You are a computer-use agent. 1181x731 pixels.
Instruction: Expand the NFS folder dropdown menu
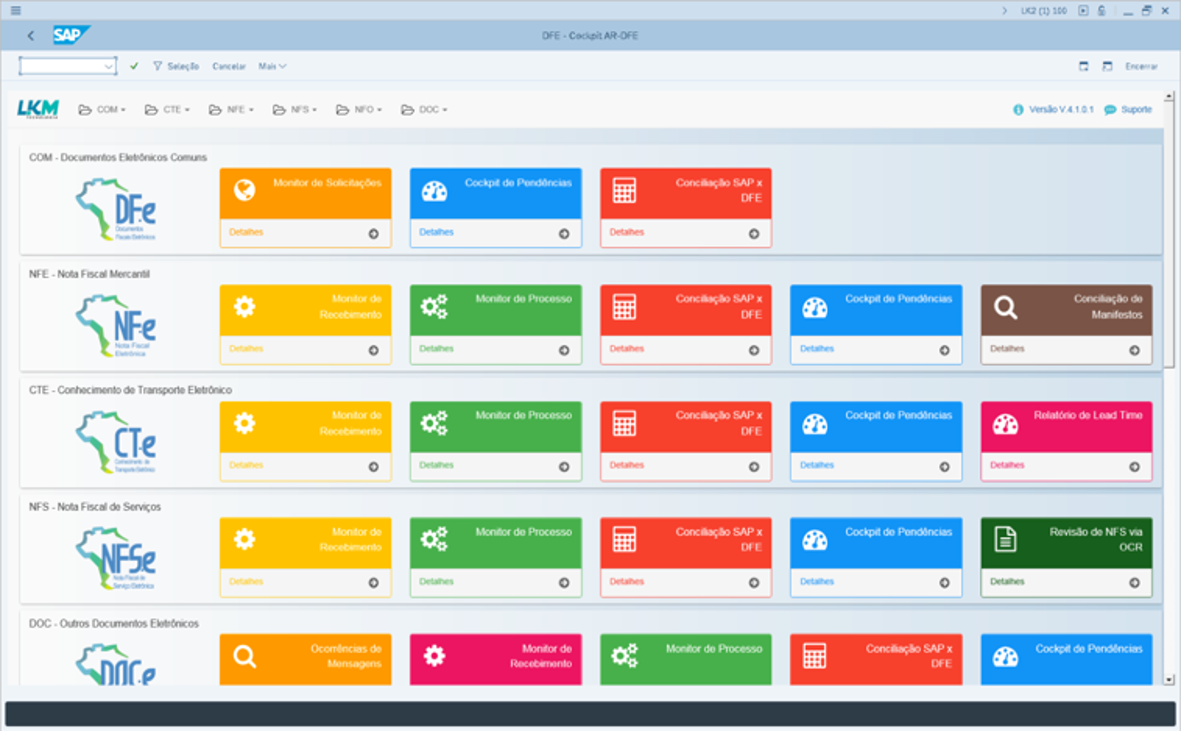294,110
